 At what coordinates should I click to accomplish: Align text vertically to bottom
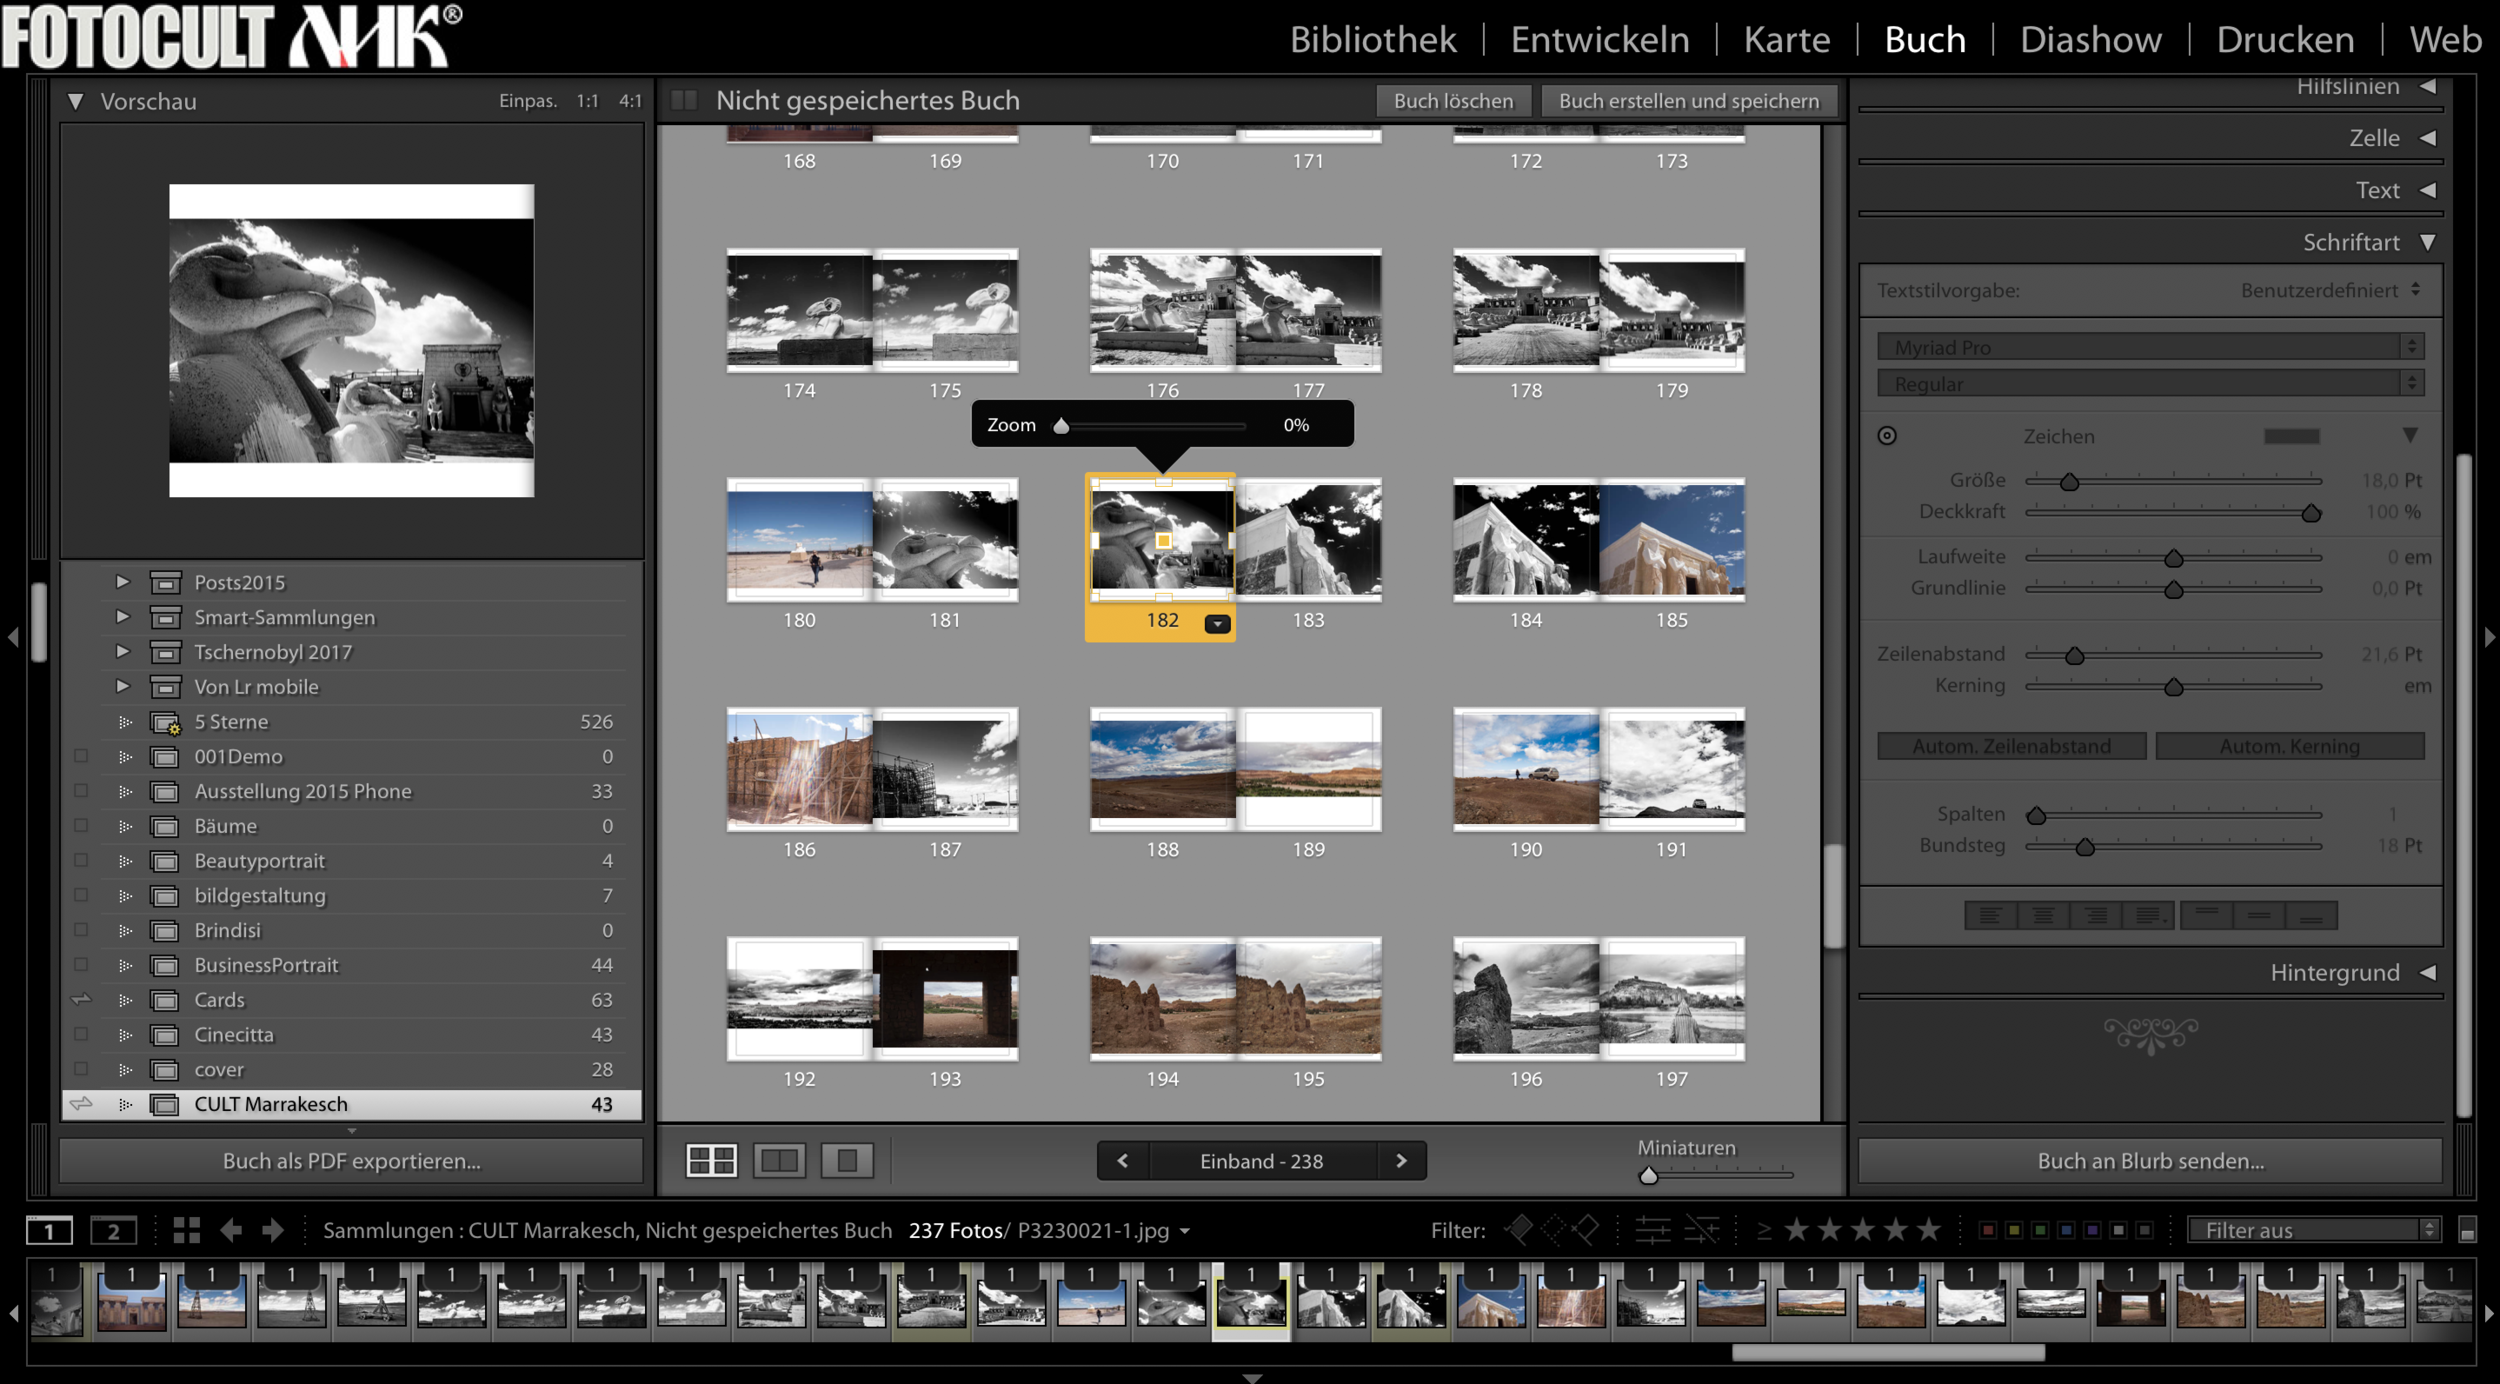(x=2311, y=915)
